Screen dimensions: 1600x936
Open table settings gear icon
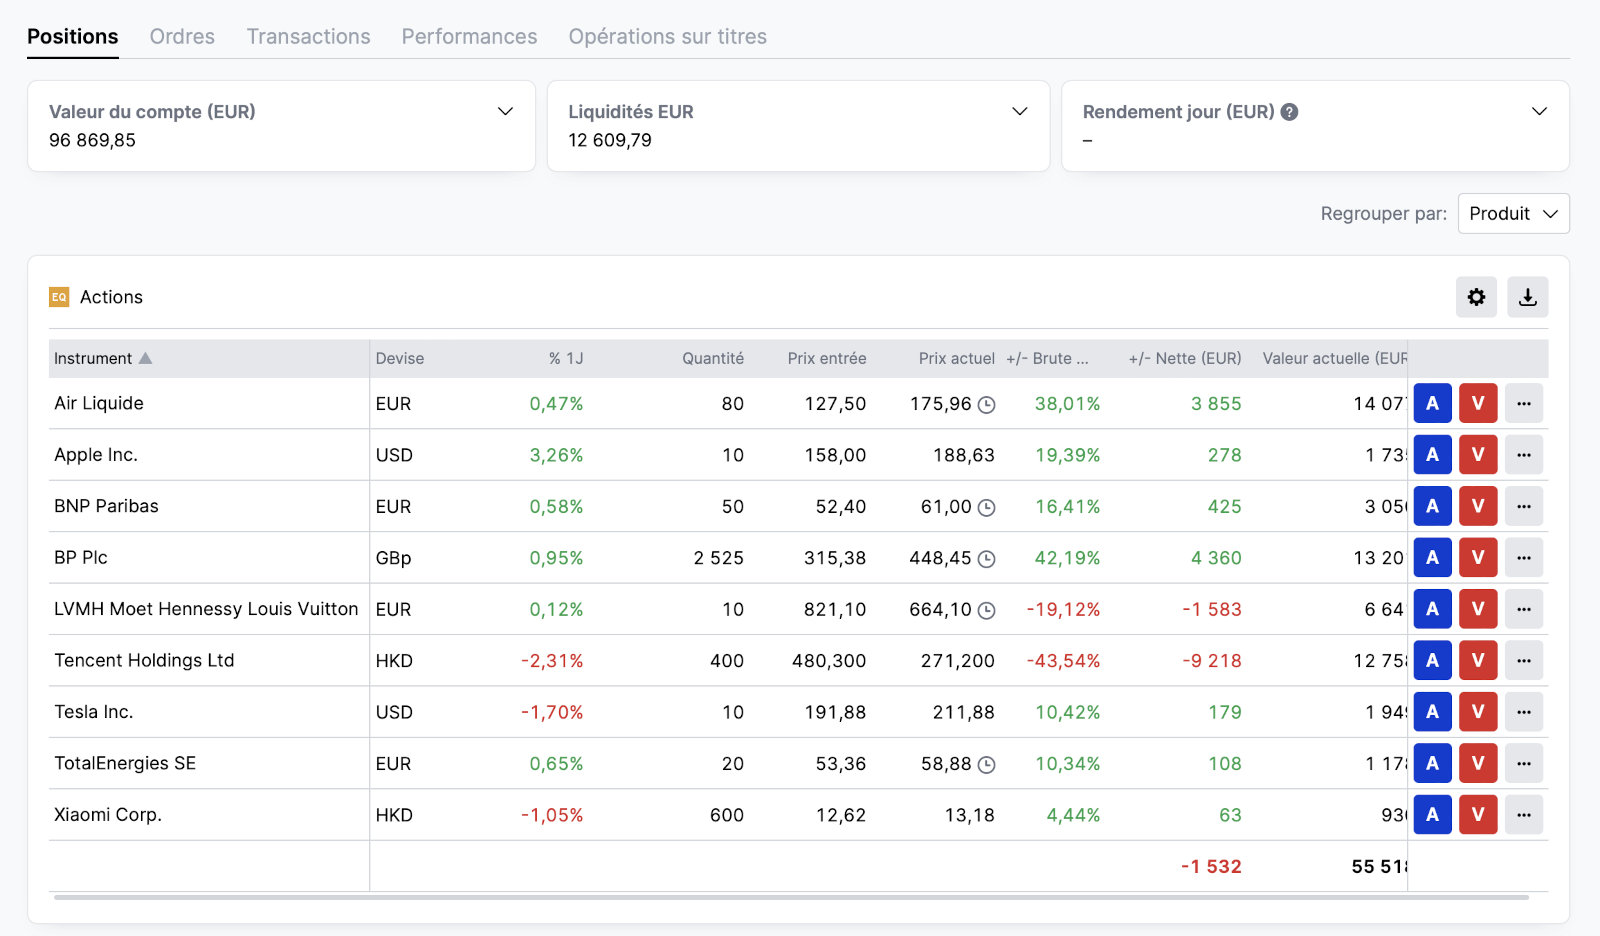[1476, 297]
